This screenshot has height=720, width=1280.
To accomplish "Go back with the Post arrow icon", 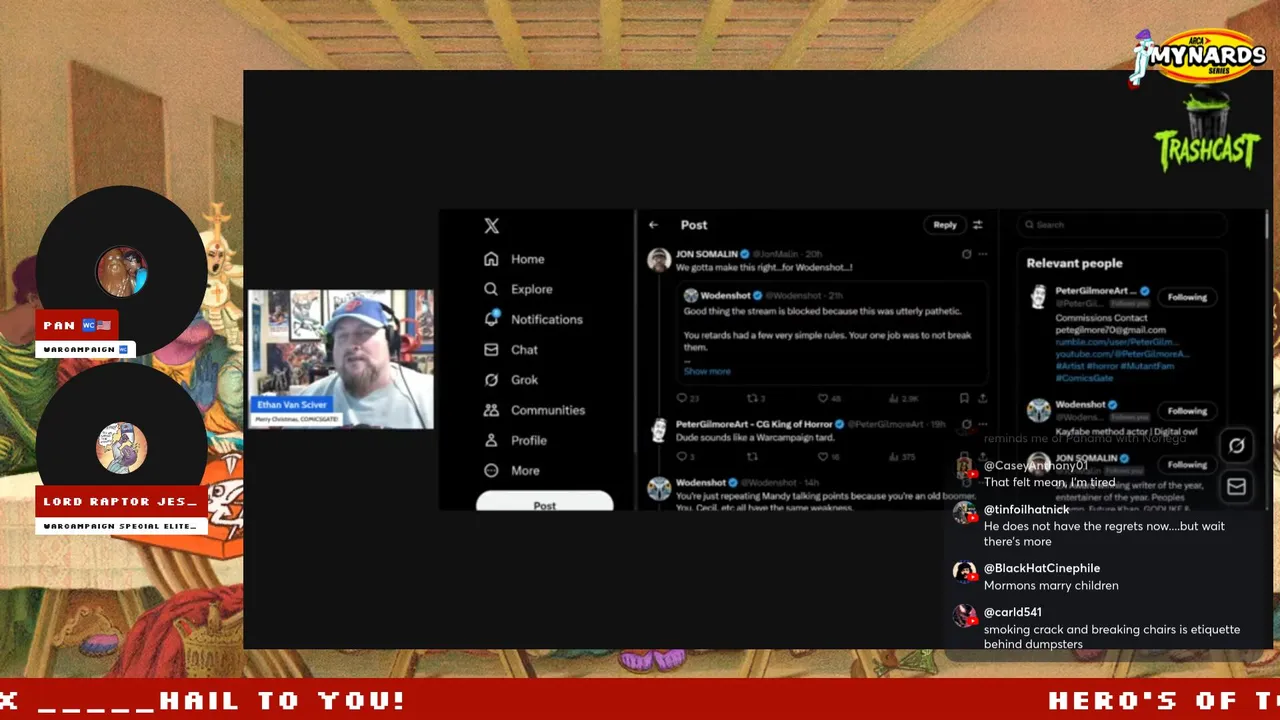I will 653,225.
